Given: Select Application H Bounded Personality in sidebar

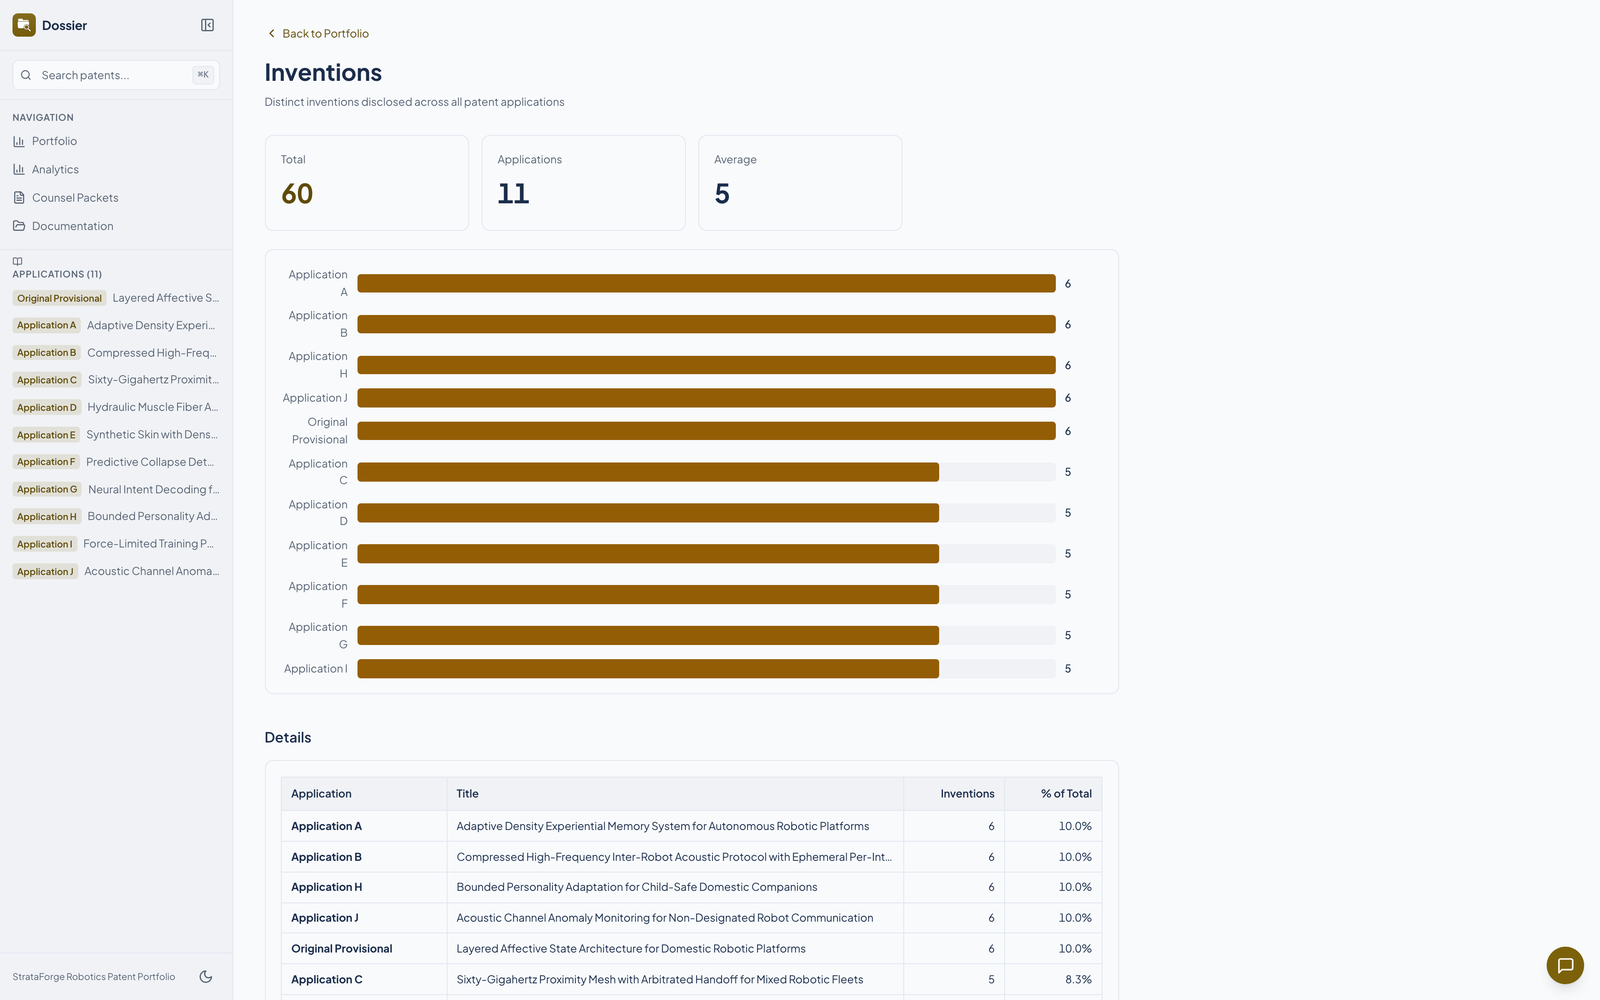Looking at the screenshot, I should 116,517.
